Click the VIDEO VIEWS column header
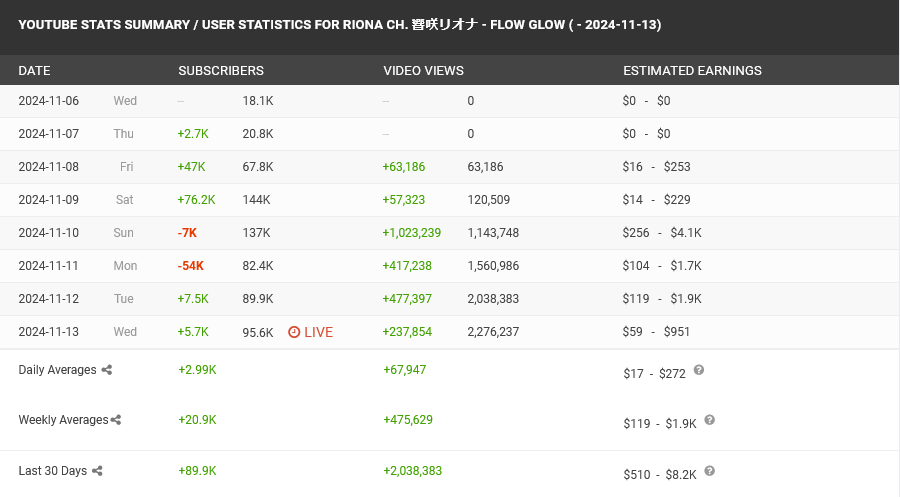 click(x=423, y=71)
